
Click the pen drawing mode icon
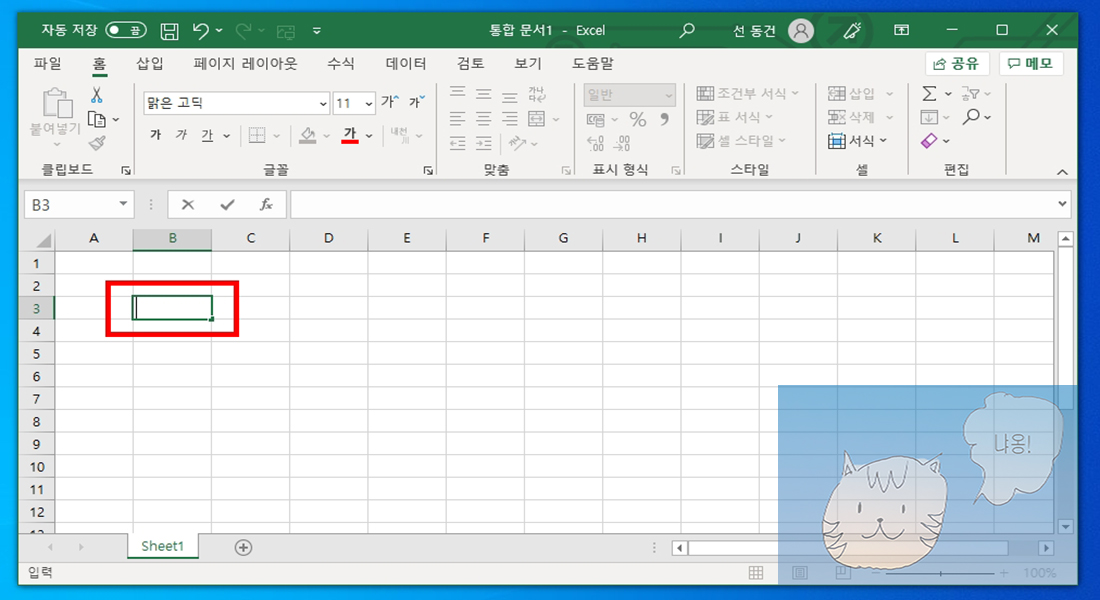(x=852, y=30)
